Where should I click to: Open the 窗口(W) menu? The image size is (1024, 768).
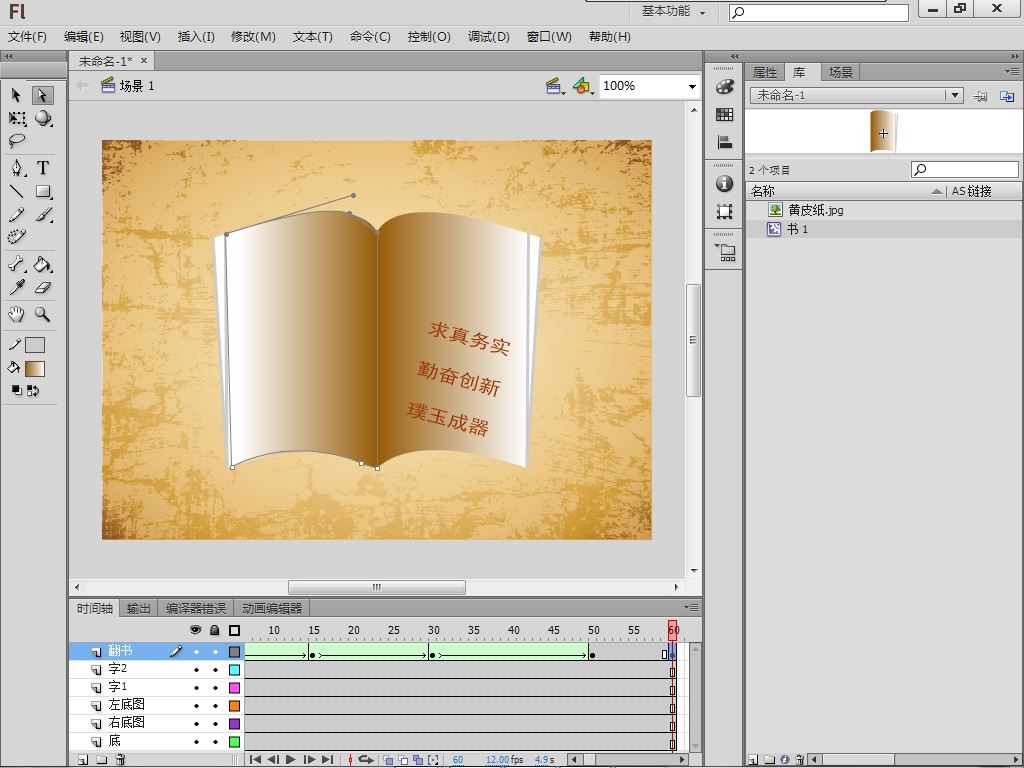pyautogui.click(x=549, y=37)
